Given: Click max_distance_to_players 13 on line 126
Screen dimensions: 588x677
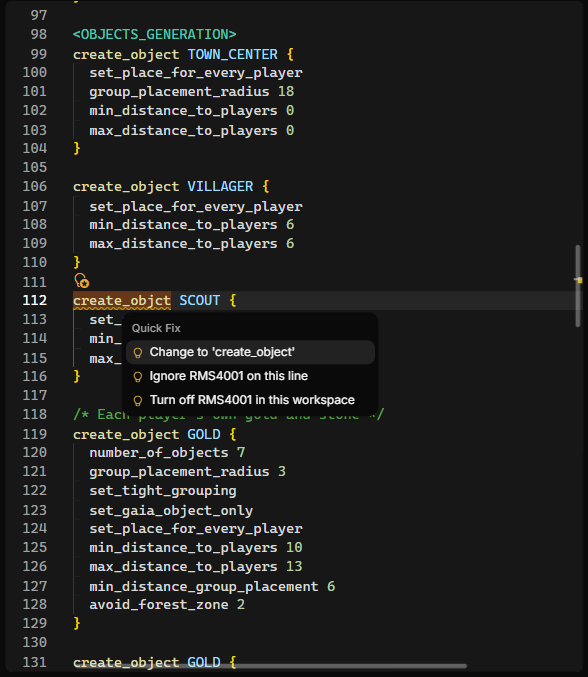Looking at the screenshot, I should (x=196, y=566).
